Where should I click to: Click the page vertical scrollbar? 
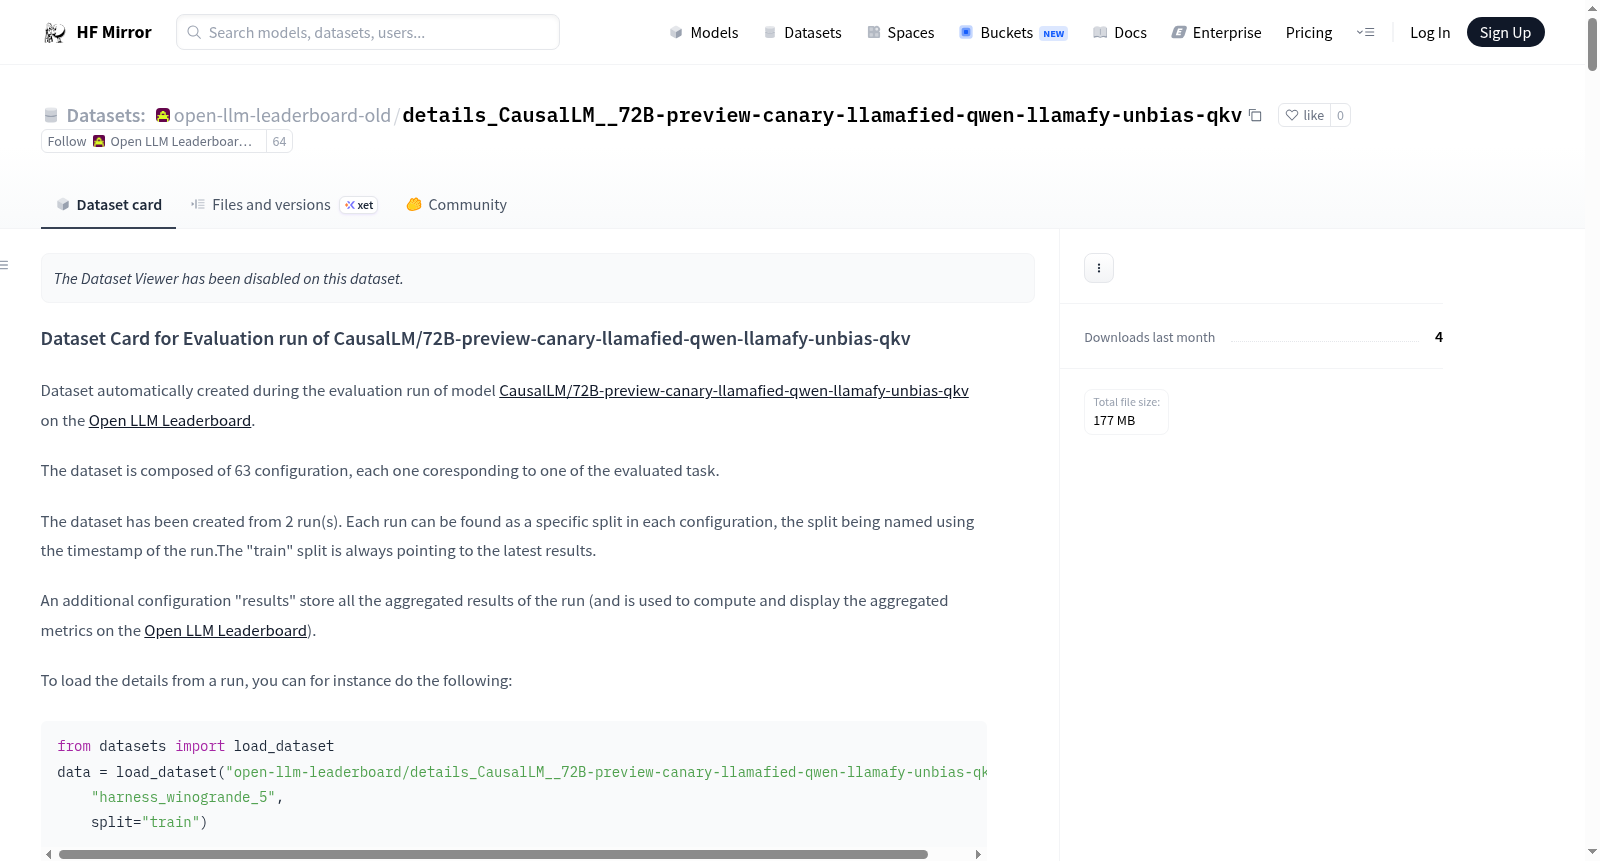(x=1592, y=44)
